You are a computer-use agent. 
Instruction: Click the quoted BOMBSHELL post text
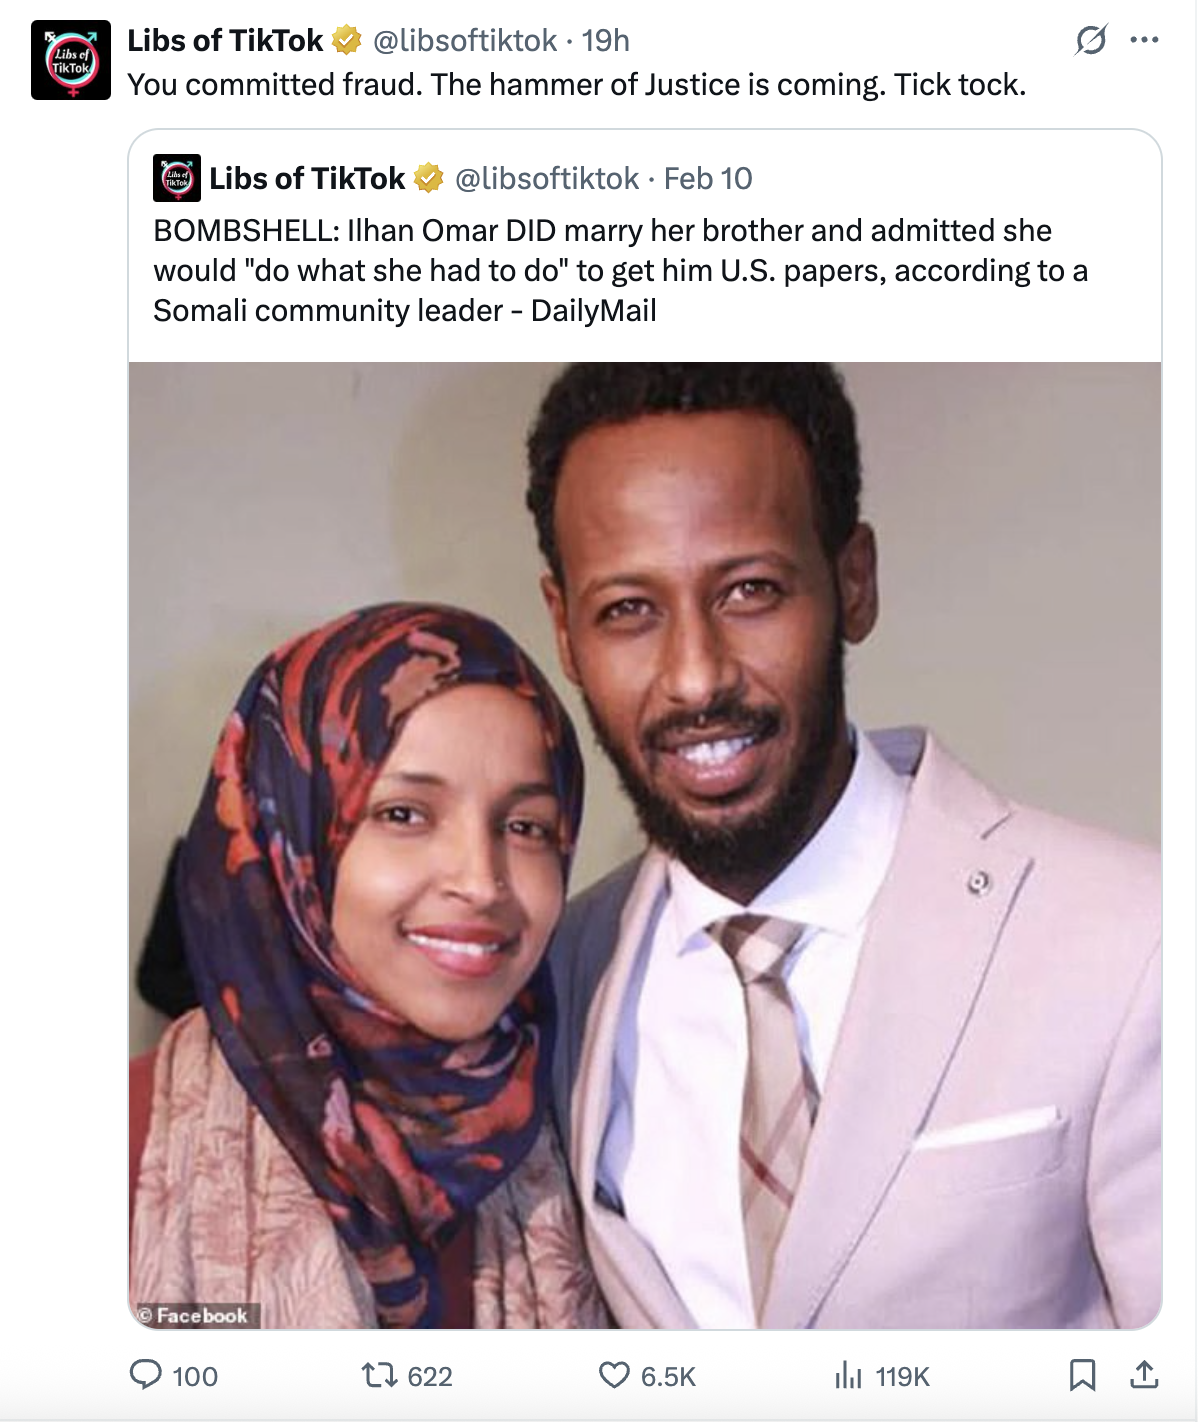(620, 270)
